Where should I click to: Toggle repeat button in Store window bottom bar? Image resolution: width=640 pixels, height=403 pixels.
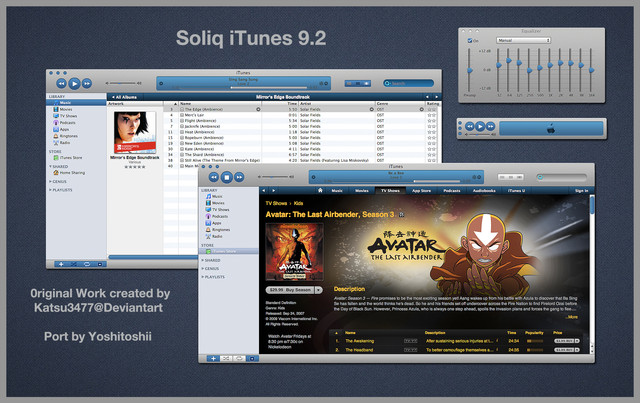[239, 358]
